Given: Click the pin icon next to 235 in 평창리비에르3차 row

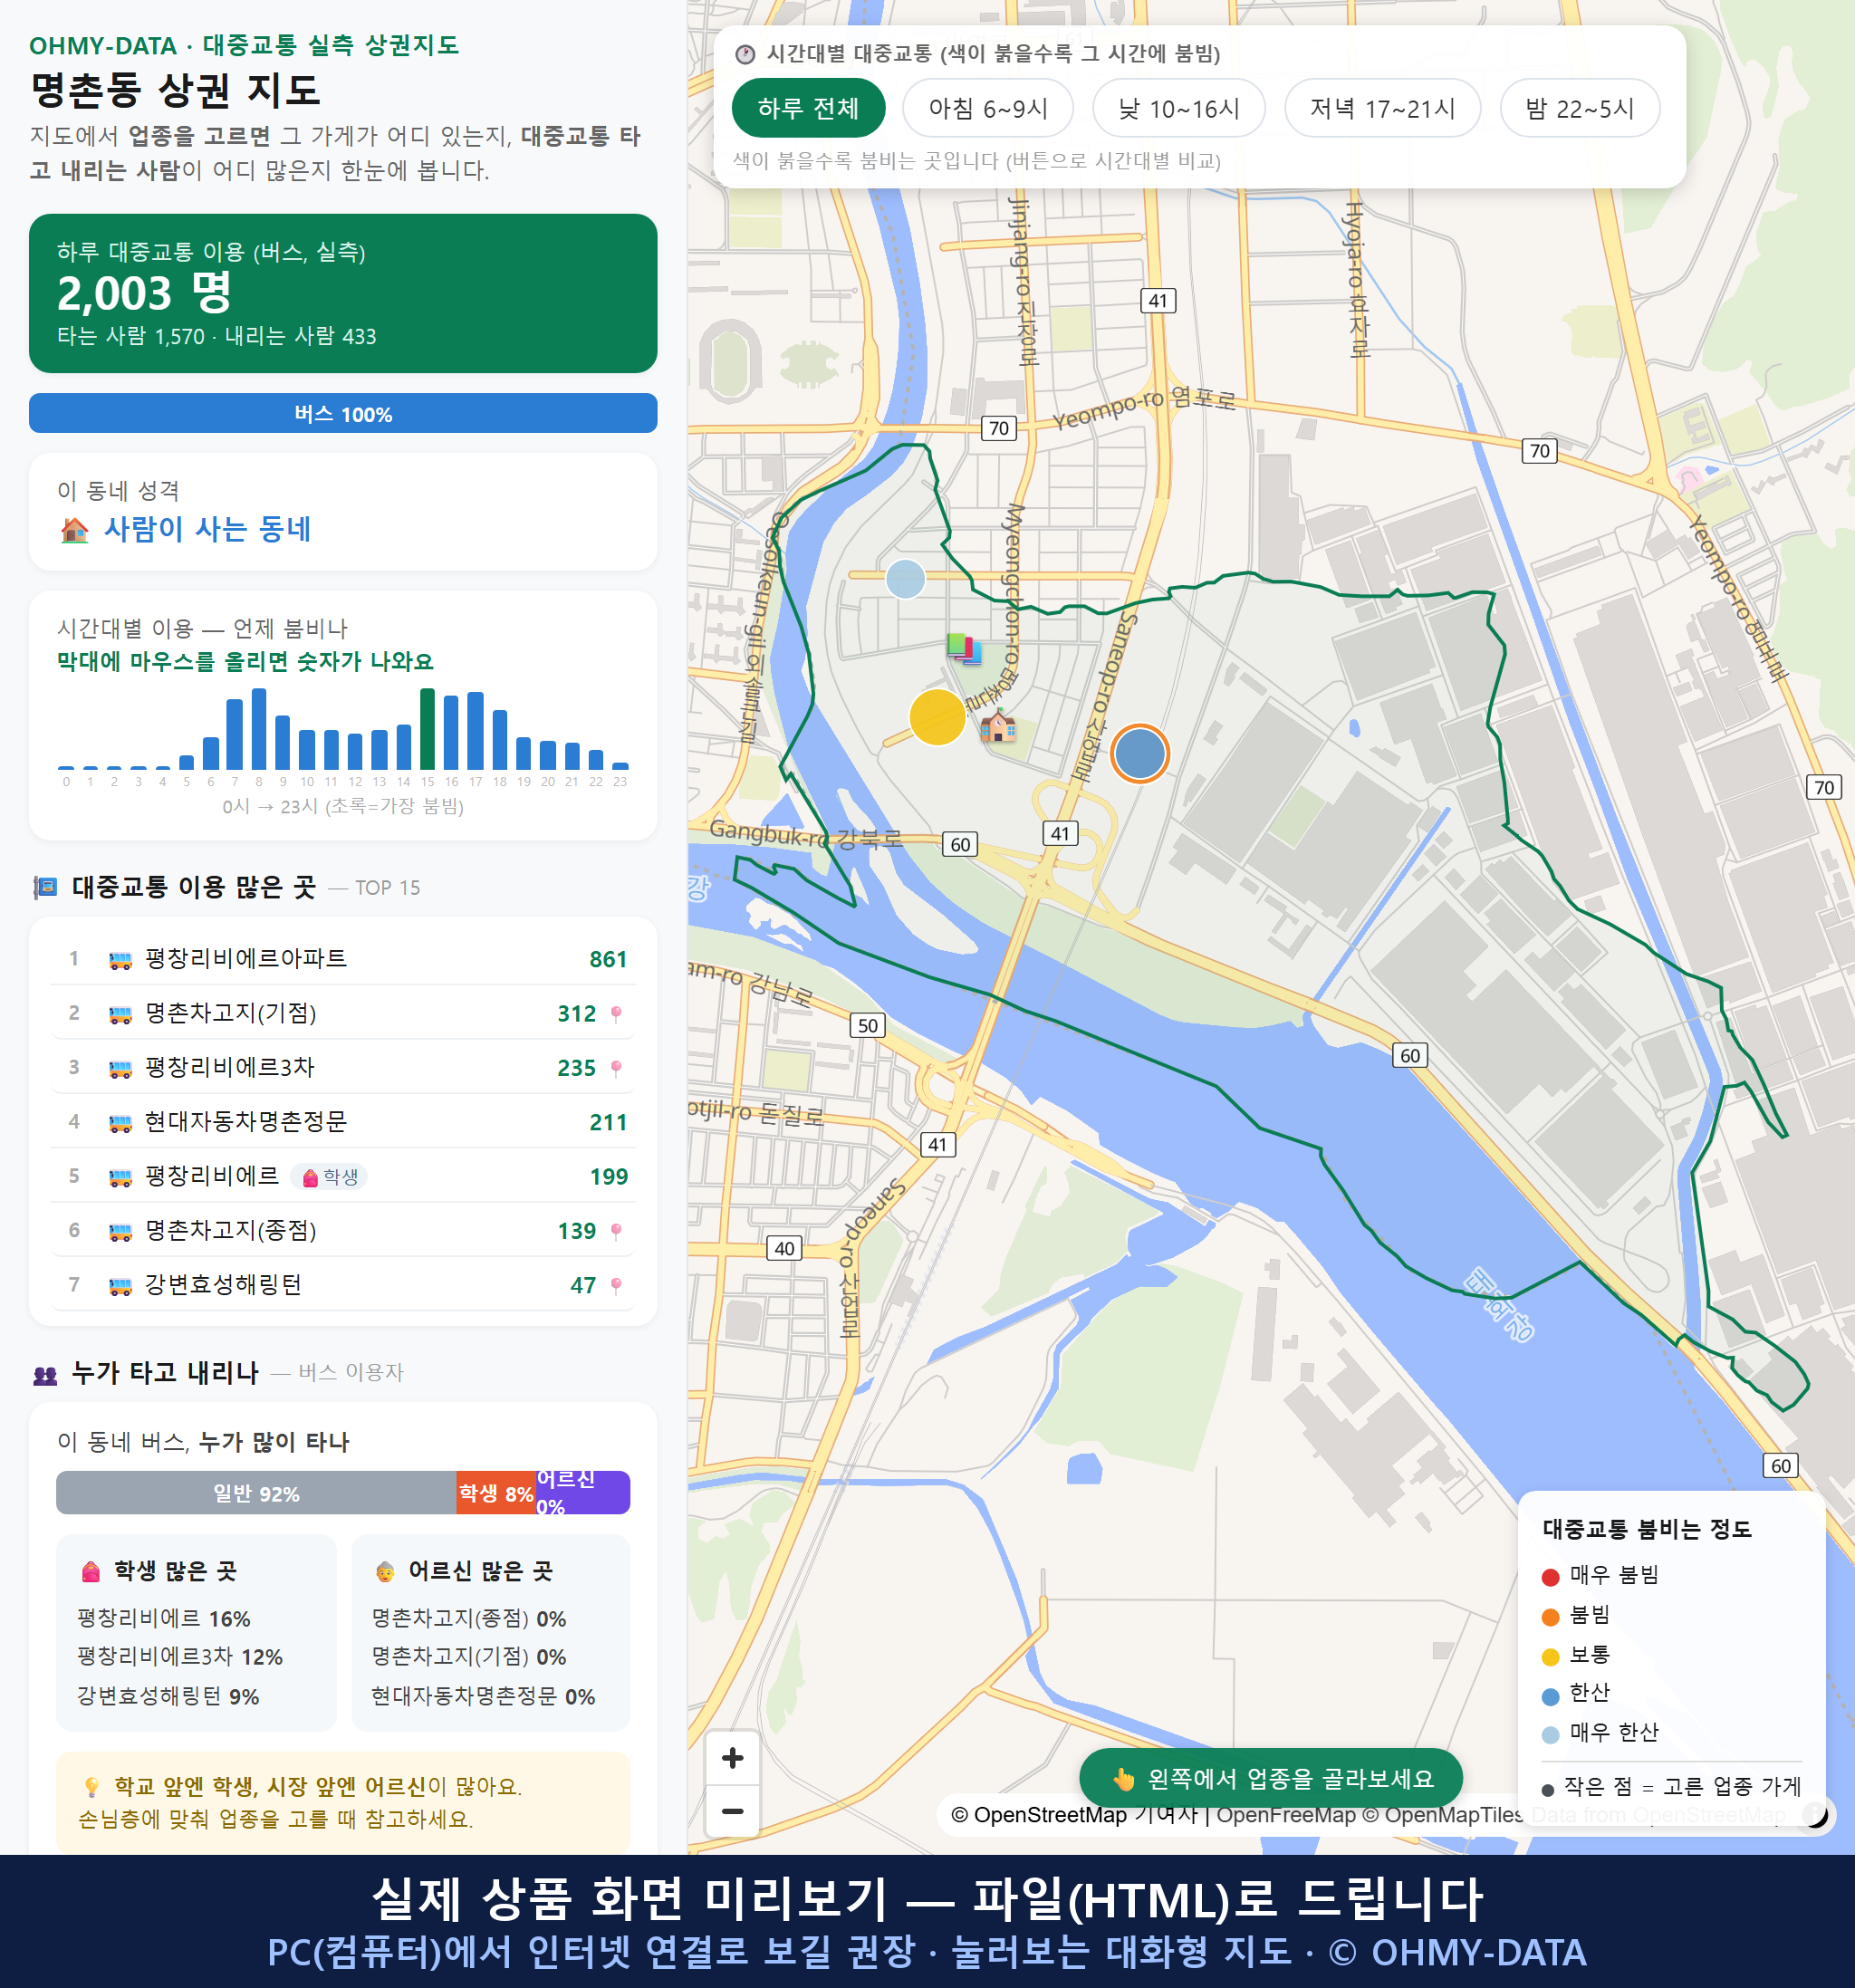Looking at the screenshot, I should pyautogui.click(x=616, y=1068).
